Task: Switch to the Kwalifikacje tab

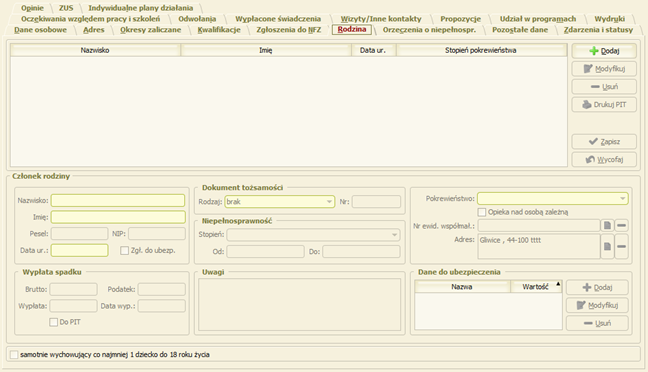Action: [219, 30]
